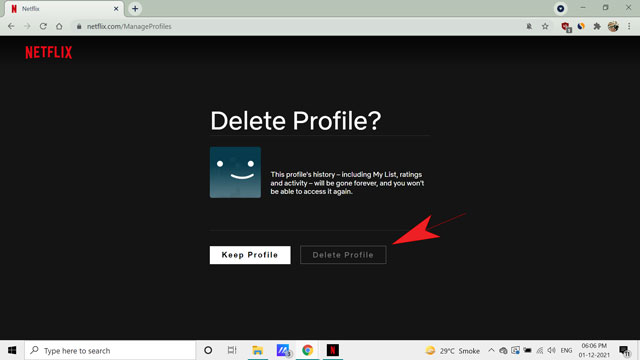Show hidden system tray icons
640x360 pixels.
point(491,351)
